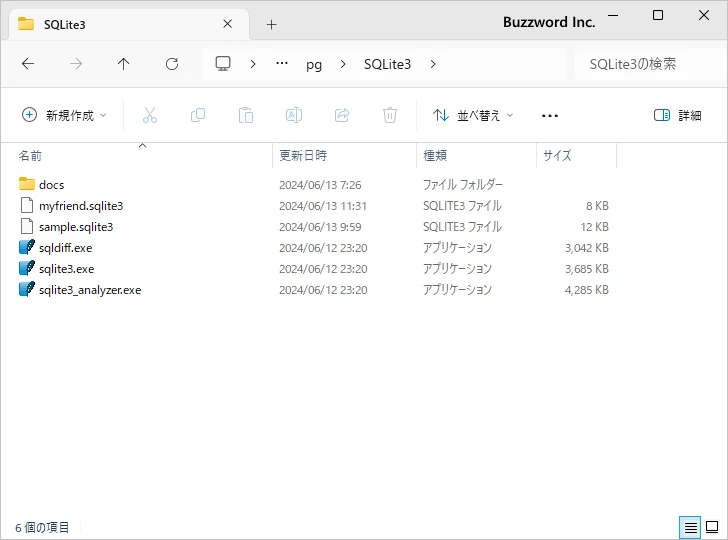
Task: Share the file using share icon
Action: click(342, 115)
